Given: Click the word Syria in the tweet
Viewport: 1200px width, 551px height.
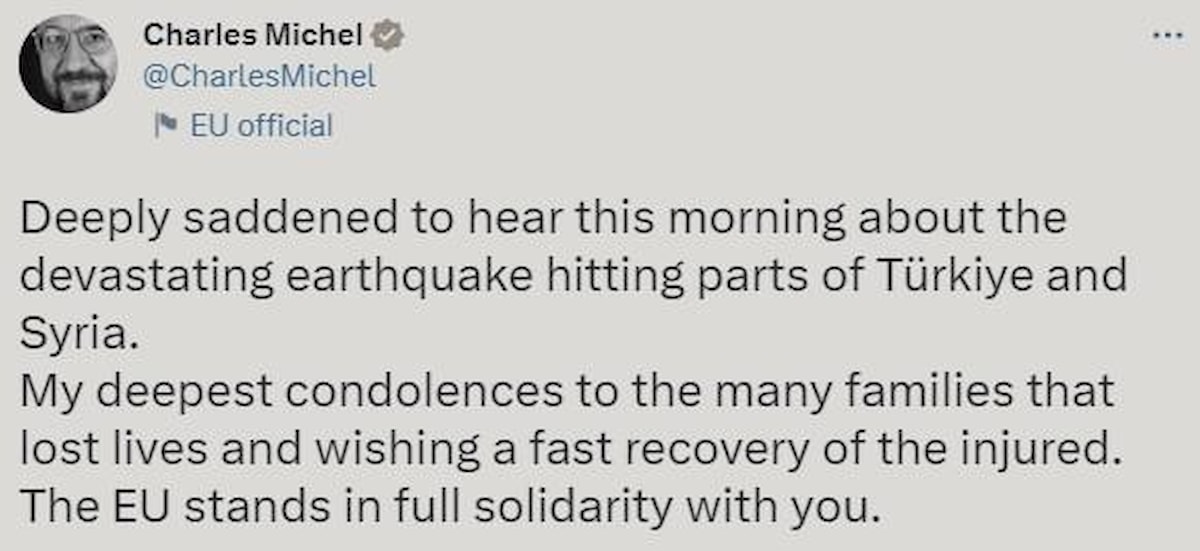Looking at the screenshot, I should click(x=72, y=333).
